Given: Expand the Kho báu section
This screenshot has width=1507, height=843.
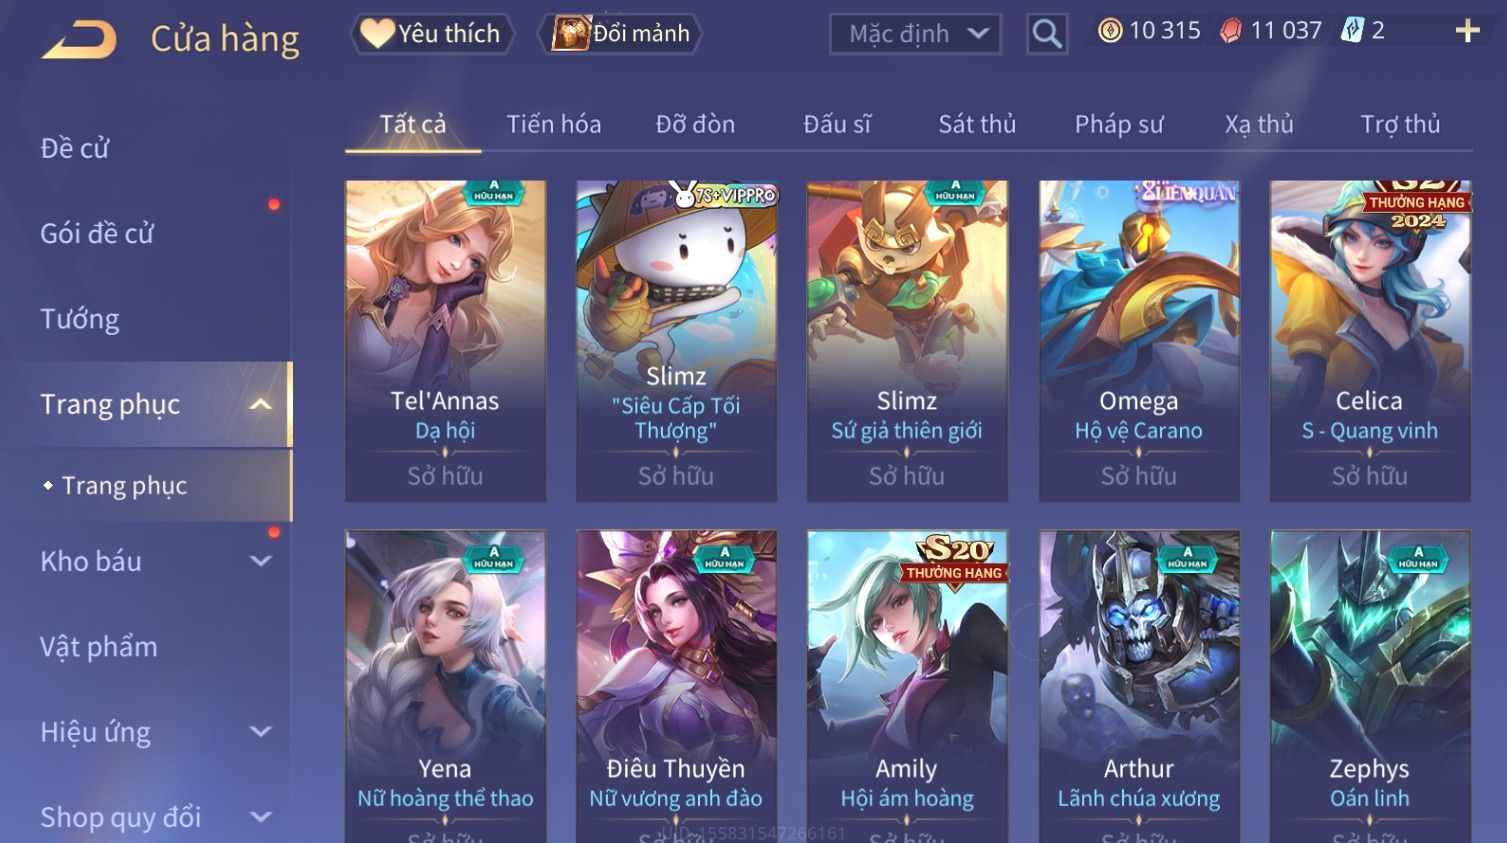Looking at the screenshot, I should click(260, 561).
